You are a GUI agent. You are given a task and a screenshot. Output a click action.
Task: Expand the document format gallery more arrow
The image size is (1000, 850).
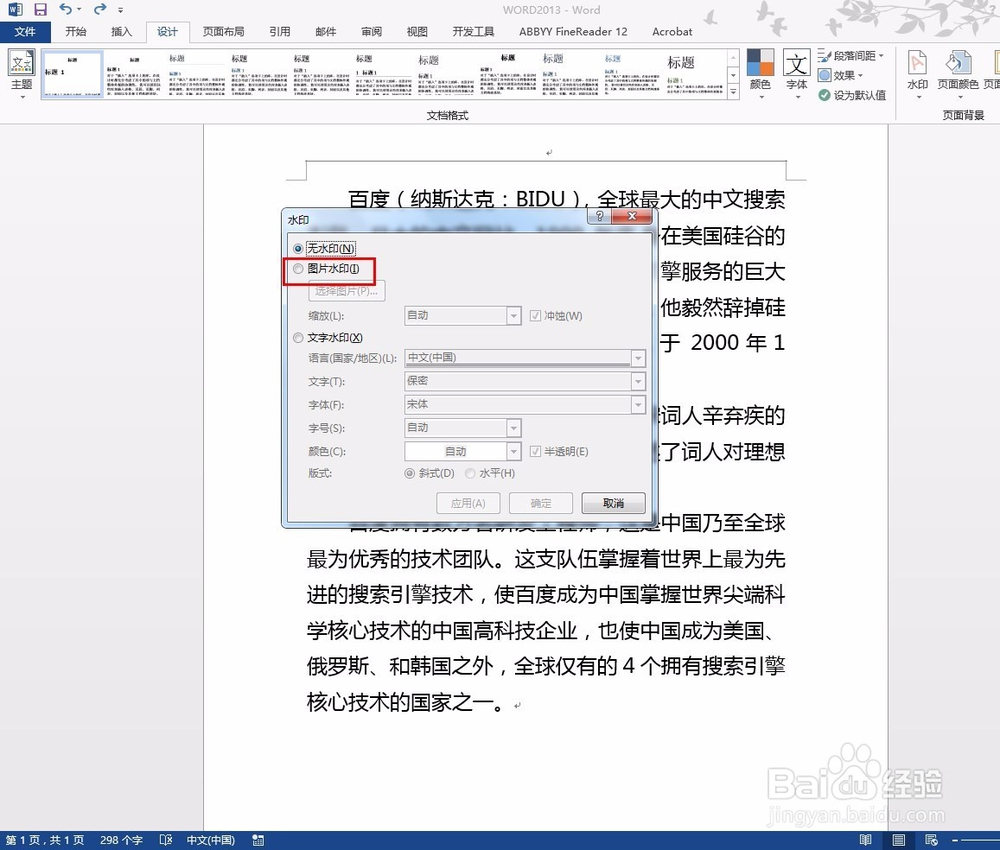(733, 92)
